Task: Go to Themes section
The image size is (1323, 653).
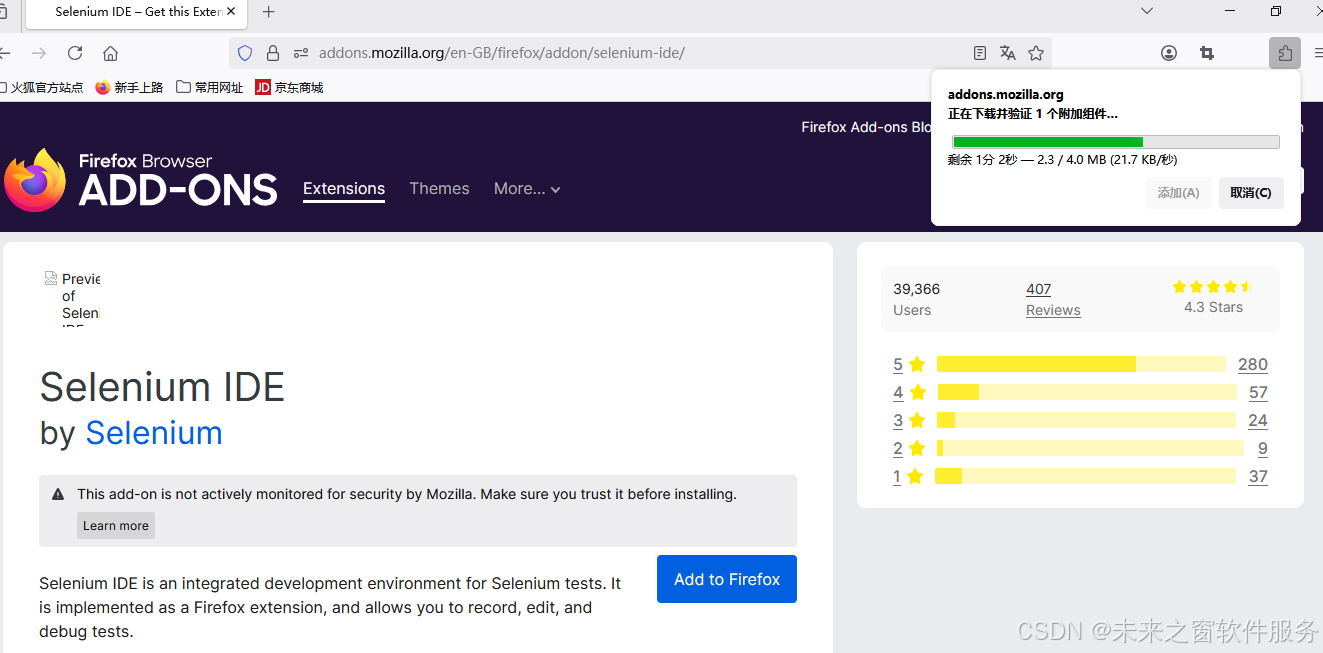Action: [x=439, y=188]
